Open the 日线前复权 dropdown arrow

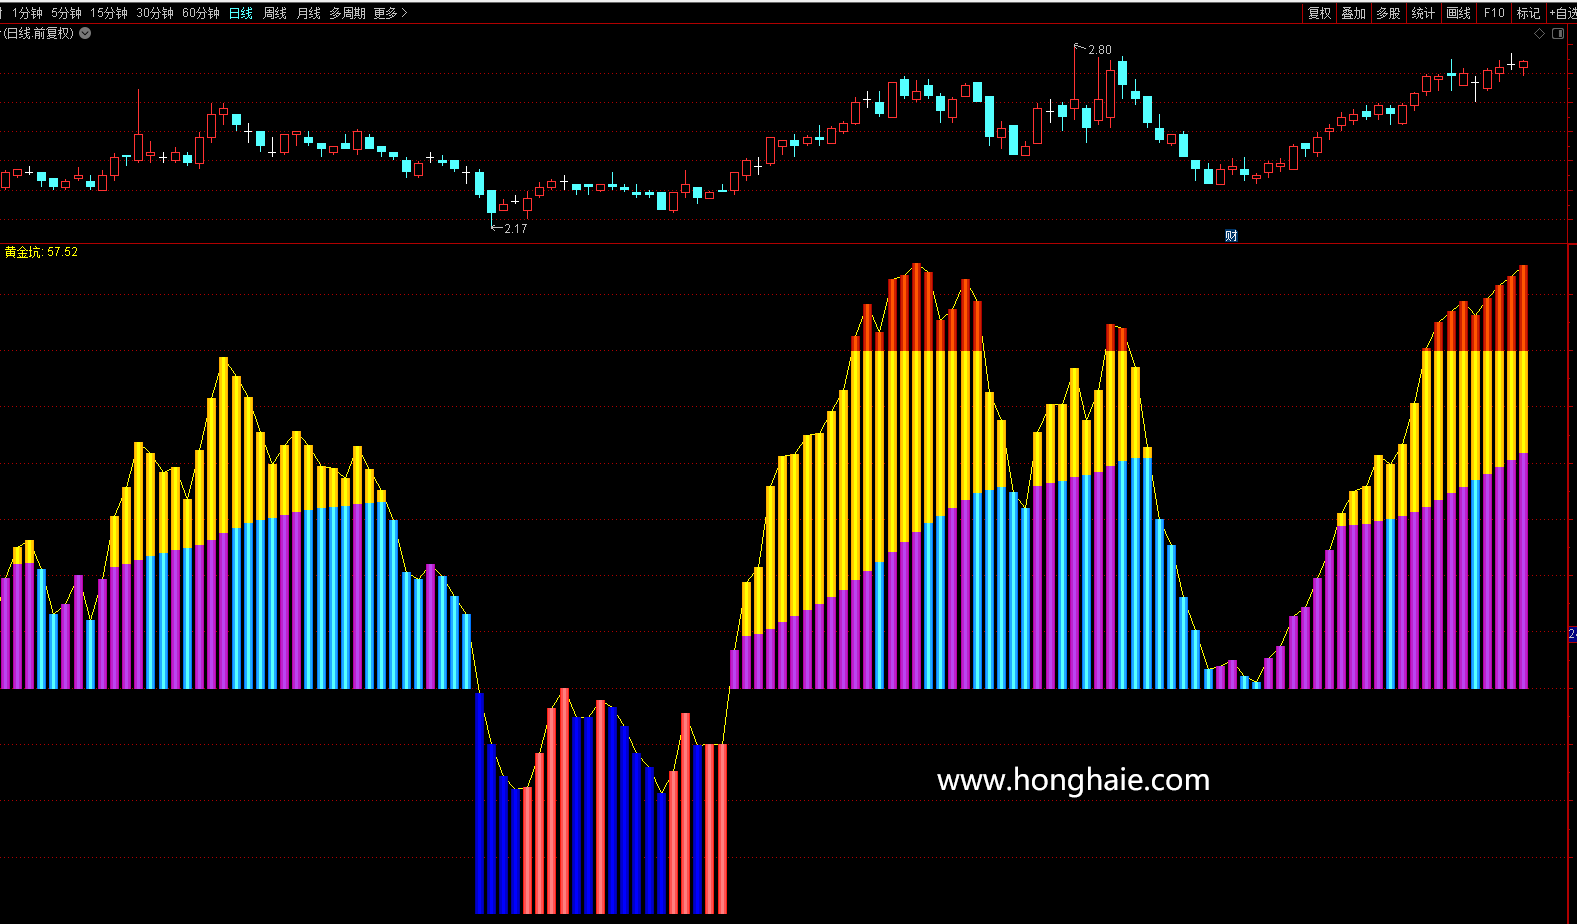pyautogui.click(x=85, y=33)
